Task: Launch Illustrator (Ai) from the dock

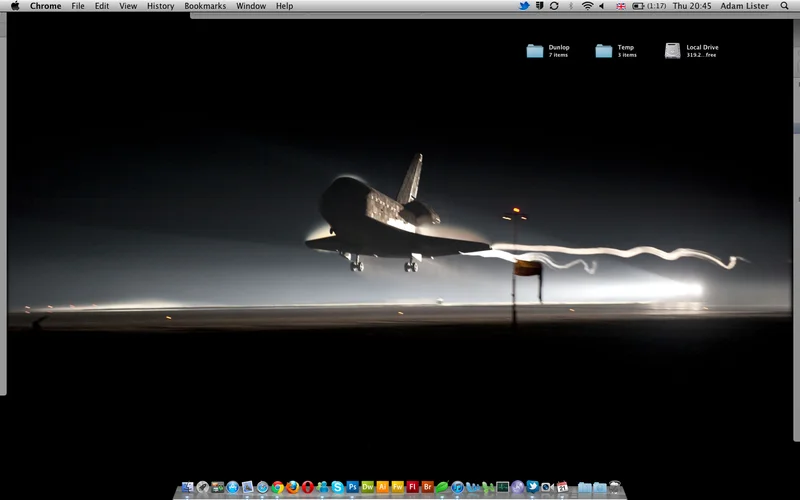Action: coord(383,487)
